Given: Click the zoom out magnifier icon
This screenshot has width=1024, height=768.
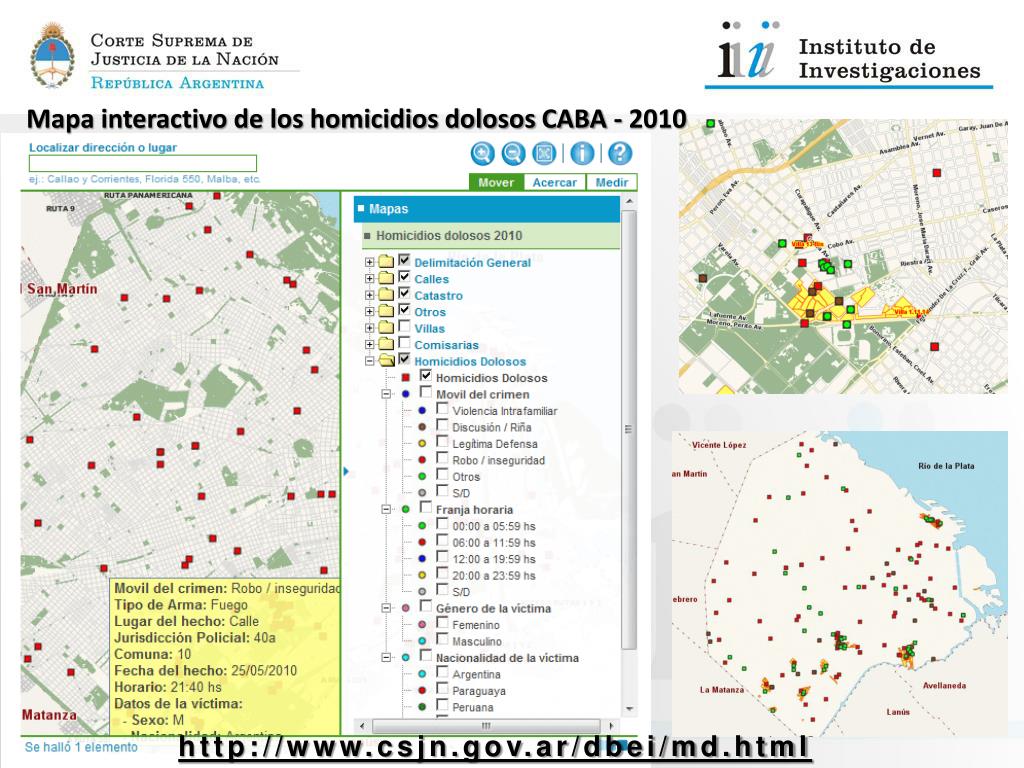Looking at the screenshot, I should click(513, 153).
